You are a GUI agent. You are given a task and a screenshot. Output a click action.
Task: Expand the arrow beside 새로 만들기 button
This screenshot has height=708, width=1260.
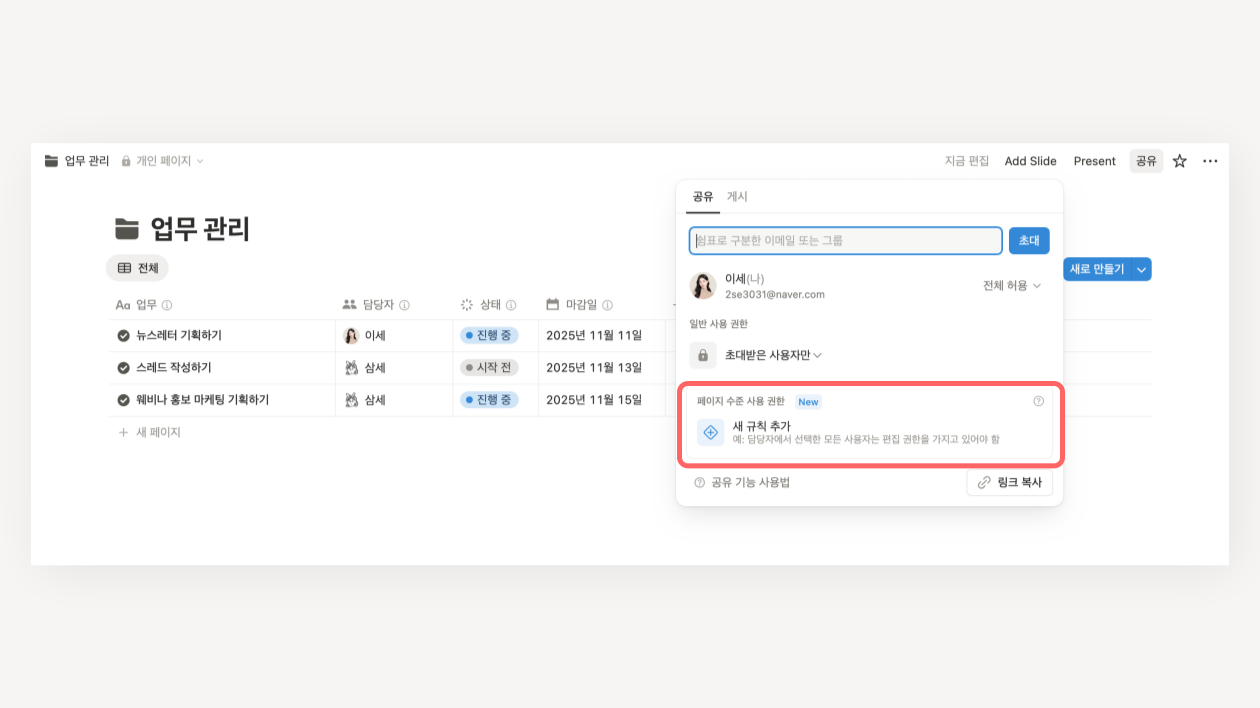click(1141, 269)
